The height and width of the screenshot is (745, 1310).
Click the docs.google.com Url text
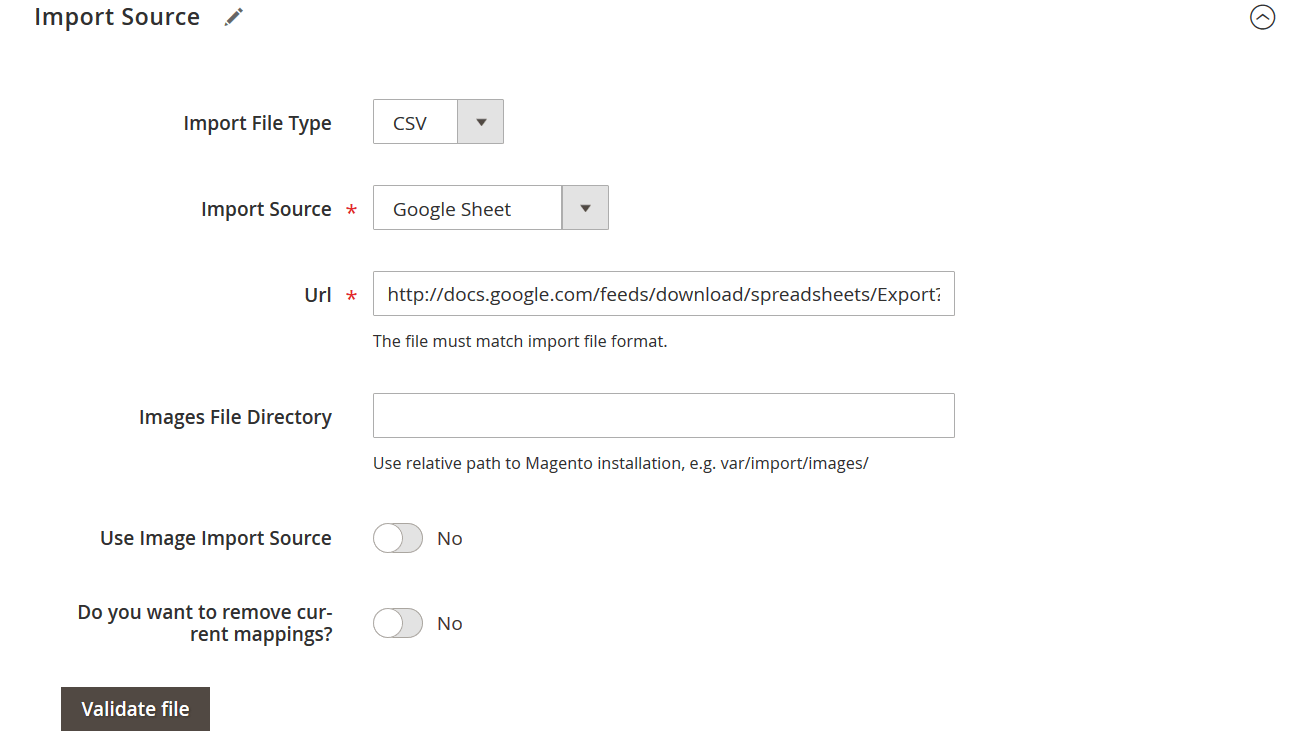(663, 293)
